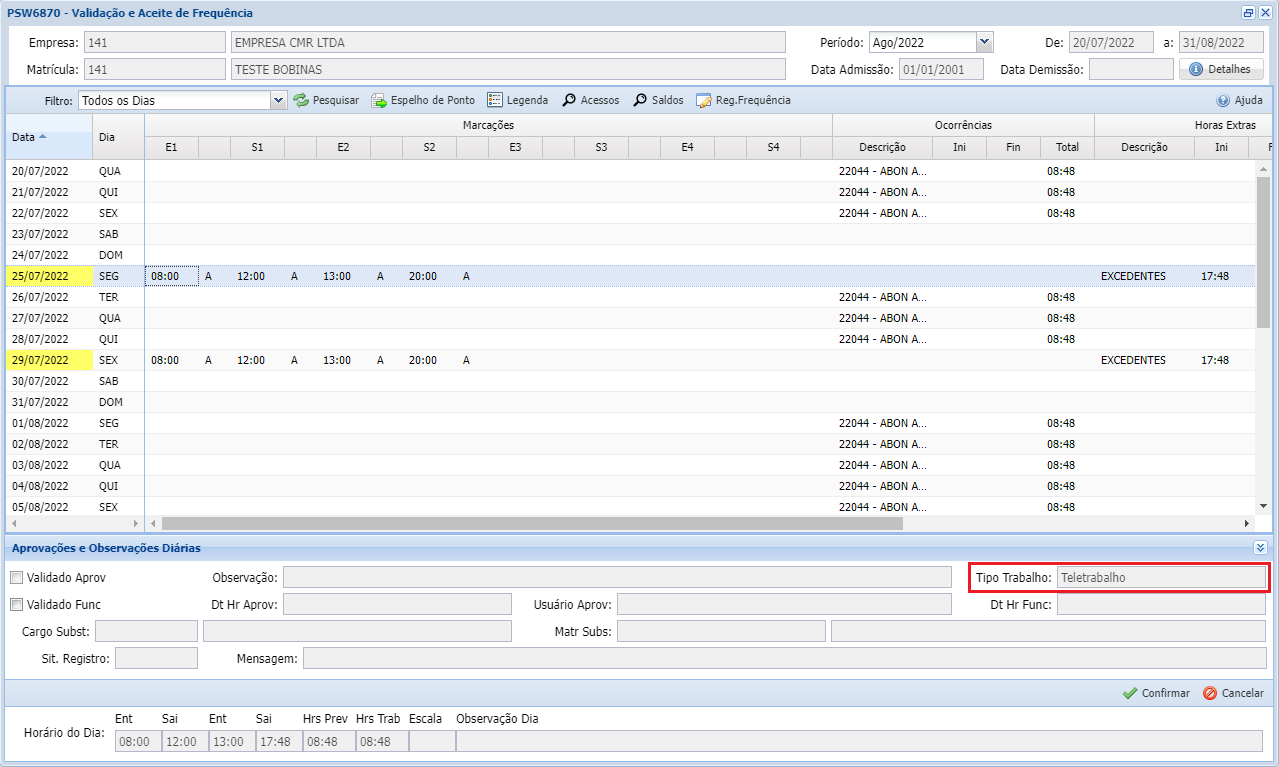The image size is (1279, 767).
Task: Click the 08:00 E1 cell on 25/07/2022
Action: pyautogui.click(x=171, y=276)
